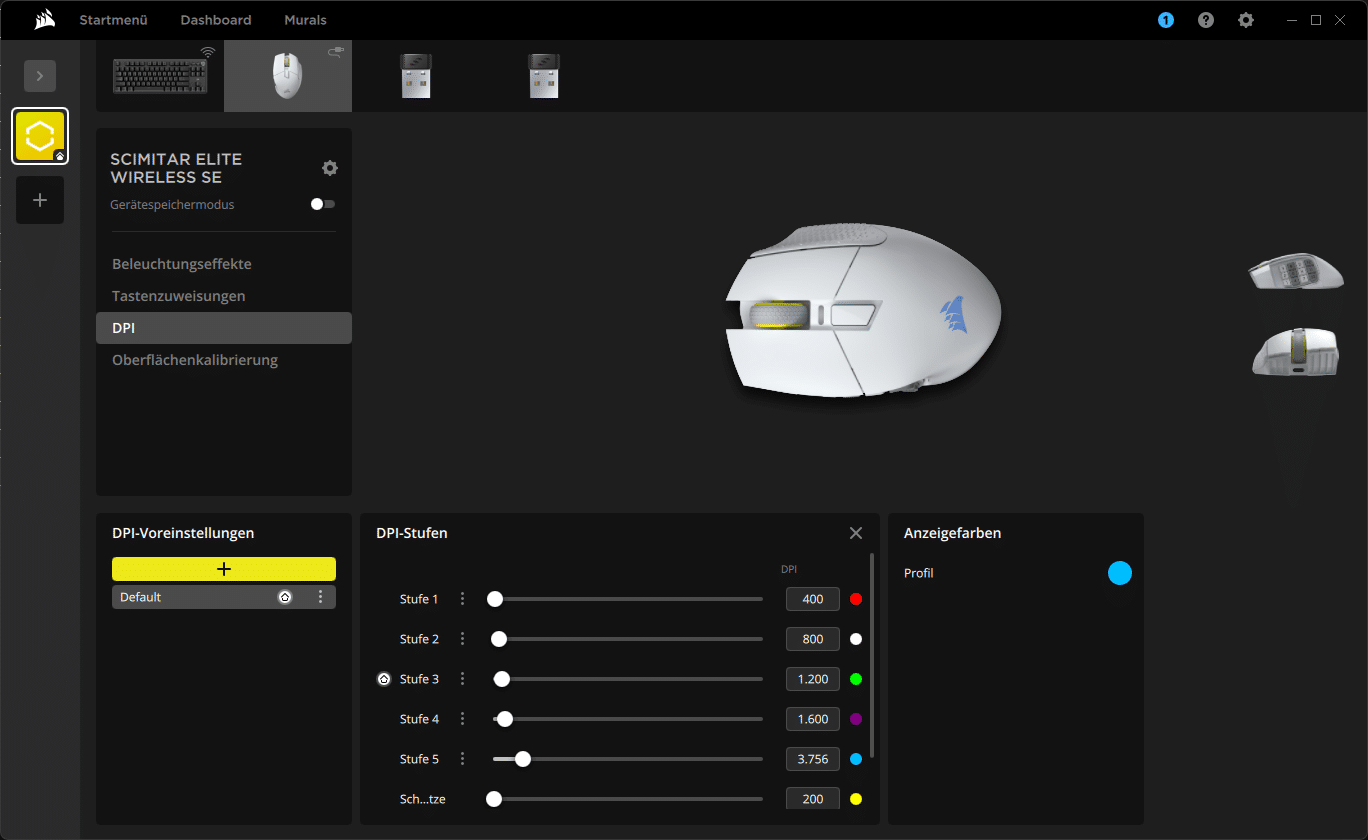Click the blue Profil color swatch

[1120, 573]
